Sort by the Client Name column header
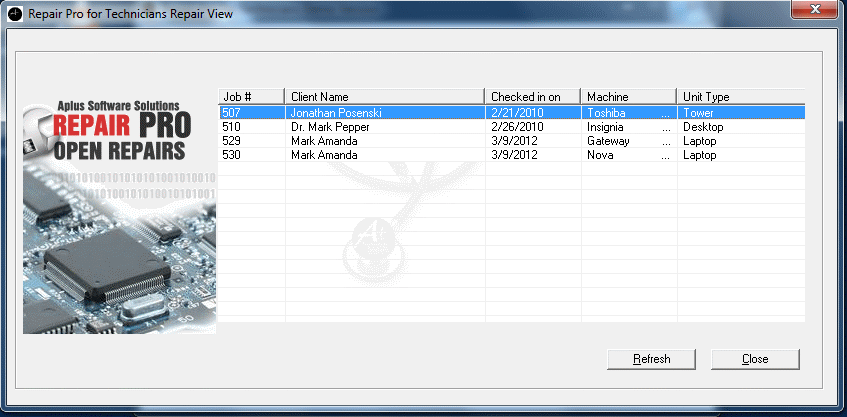This screenshot has width=847, height=417. [384, 97]
